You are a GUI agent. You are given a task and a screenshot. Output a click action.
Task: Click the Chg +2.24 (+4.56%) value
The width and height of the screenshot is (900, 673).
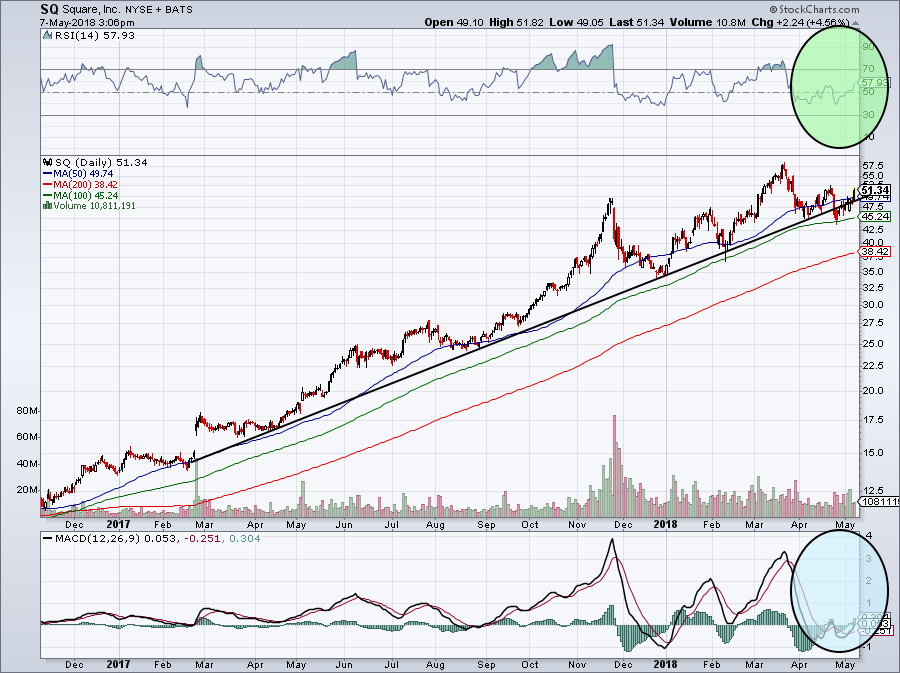[x=800, y=22]
